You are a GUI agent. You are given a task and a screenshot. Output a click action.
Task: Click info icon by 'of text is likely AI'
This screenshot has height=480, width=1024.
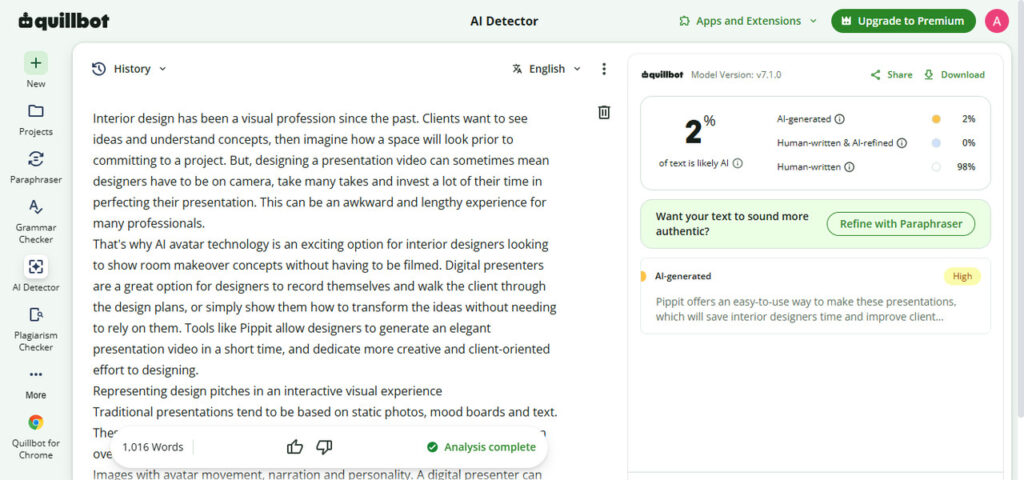(x=737, y=164)
